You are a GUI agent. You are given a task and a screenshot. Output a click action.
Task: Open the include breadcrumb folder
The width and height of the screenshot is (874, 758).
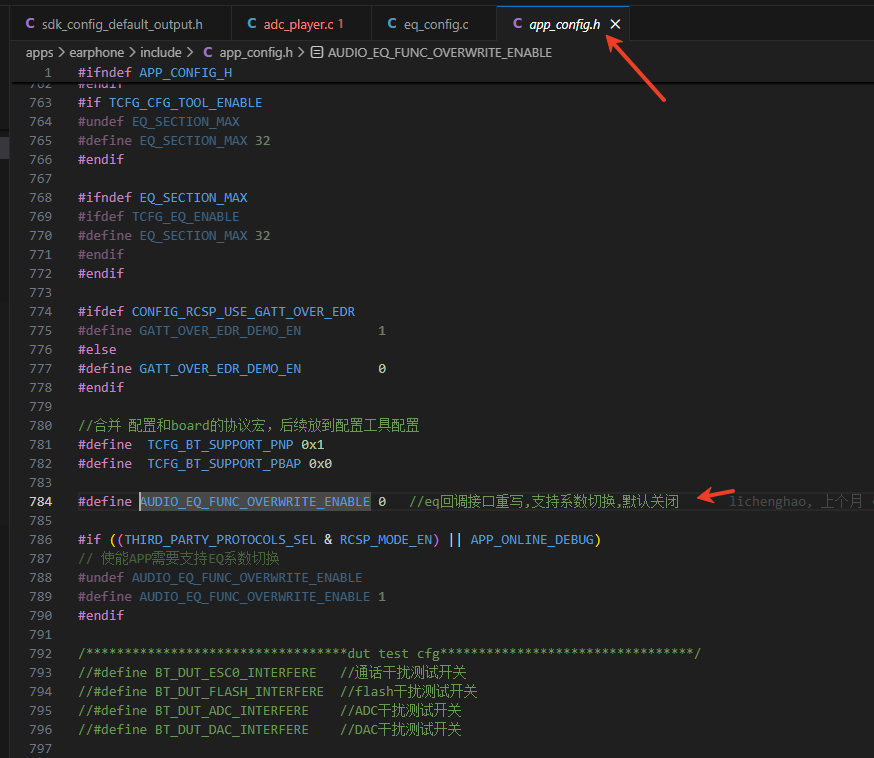tap(161, 52)
